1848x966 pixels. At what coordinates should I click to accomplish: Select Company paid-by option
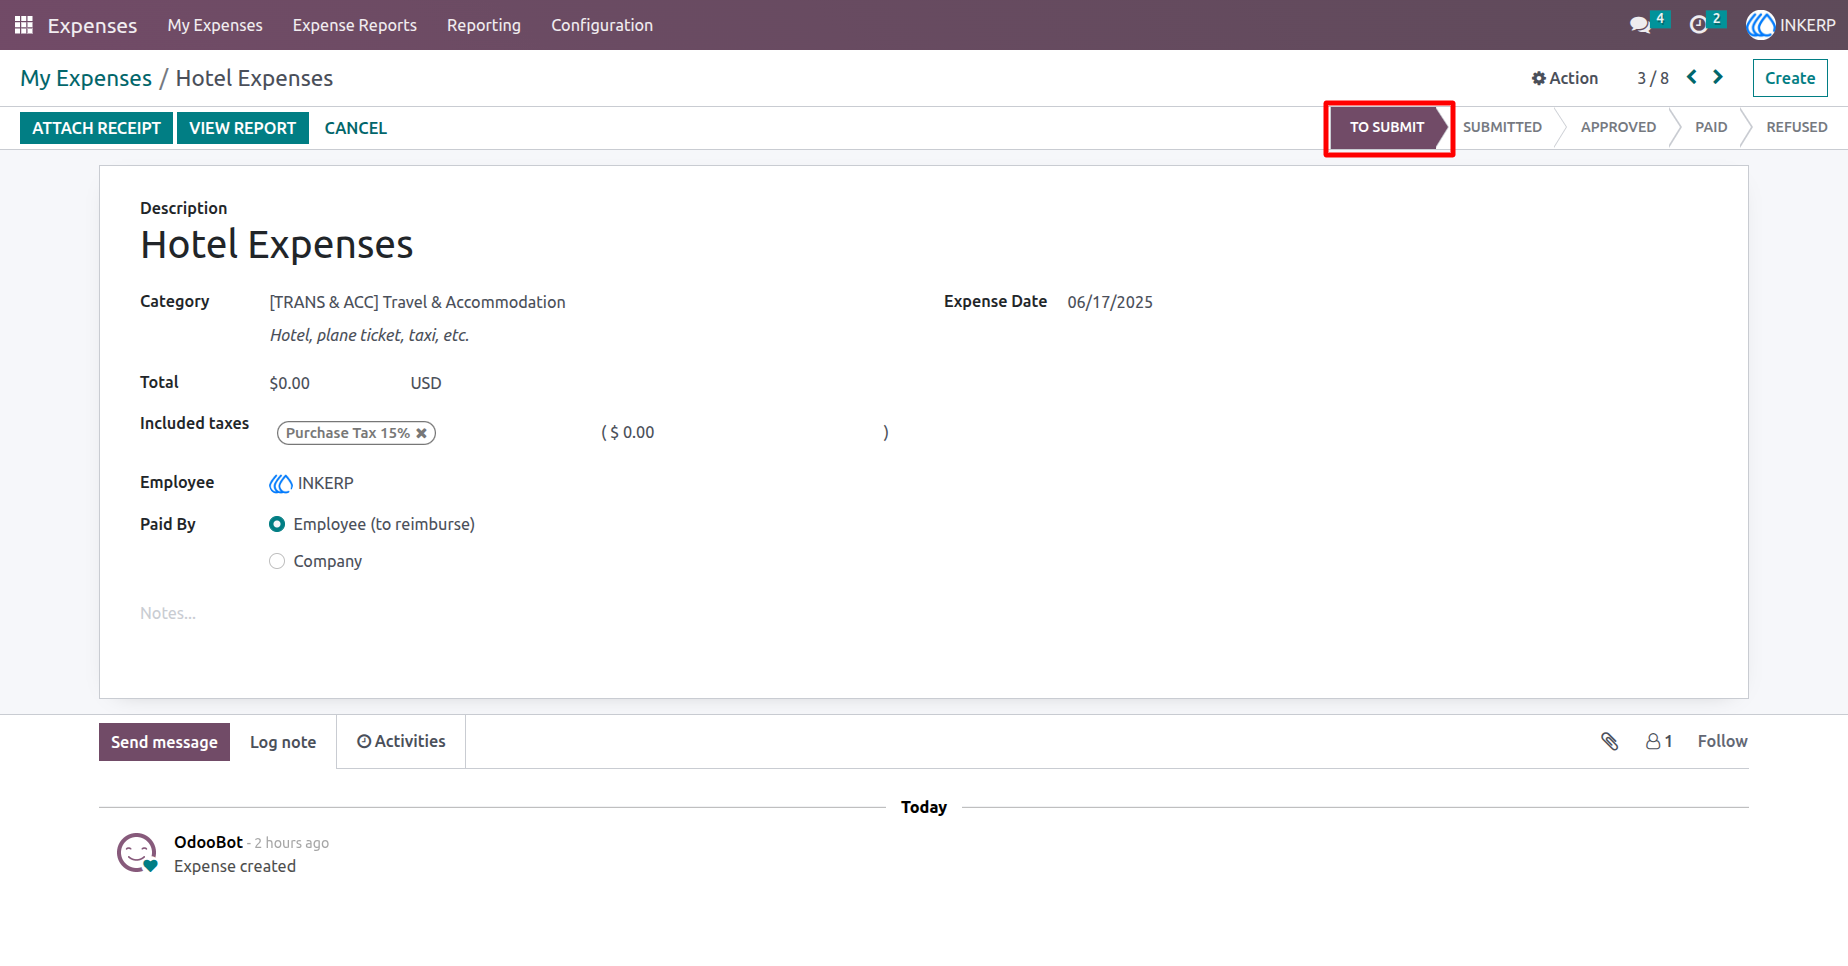[277, 561]
